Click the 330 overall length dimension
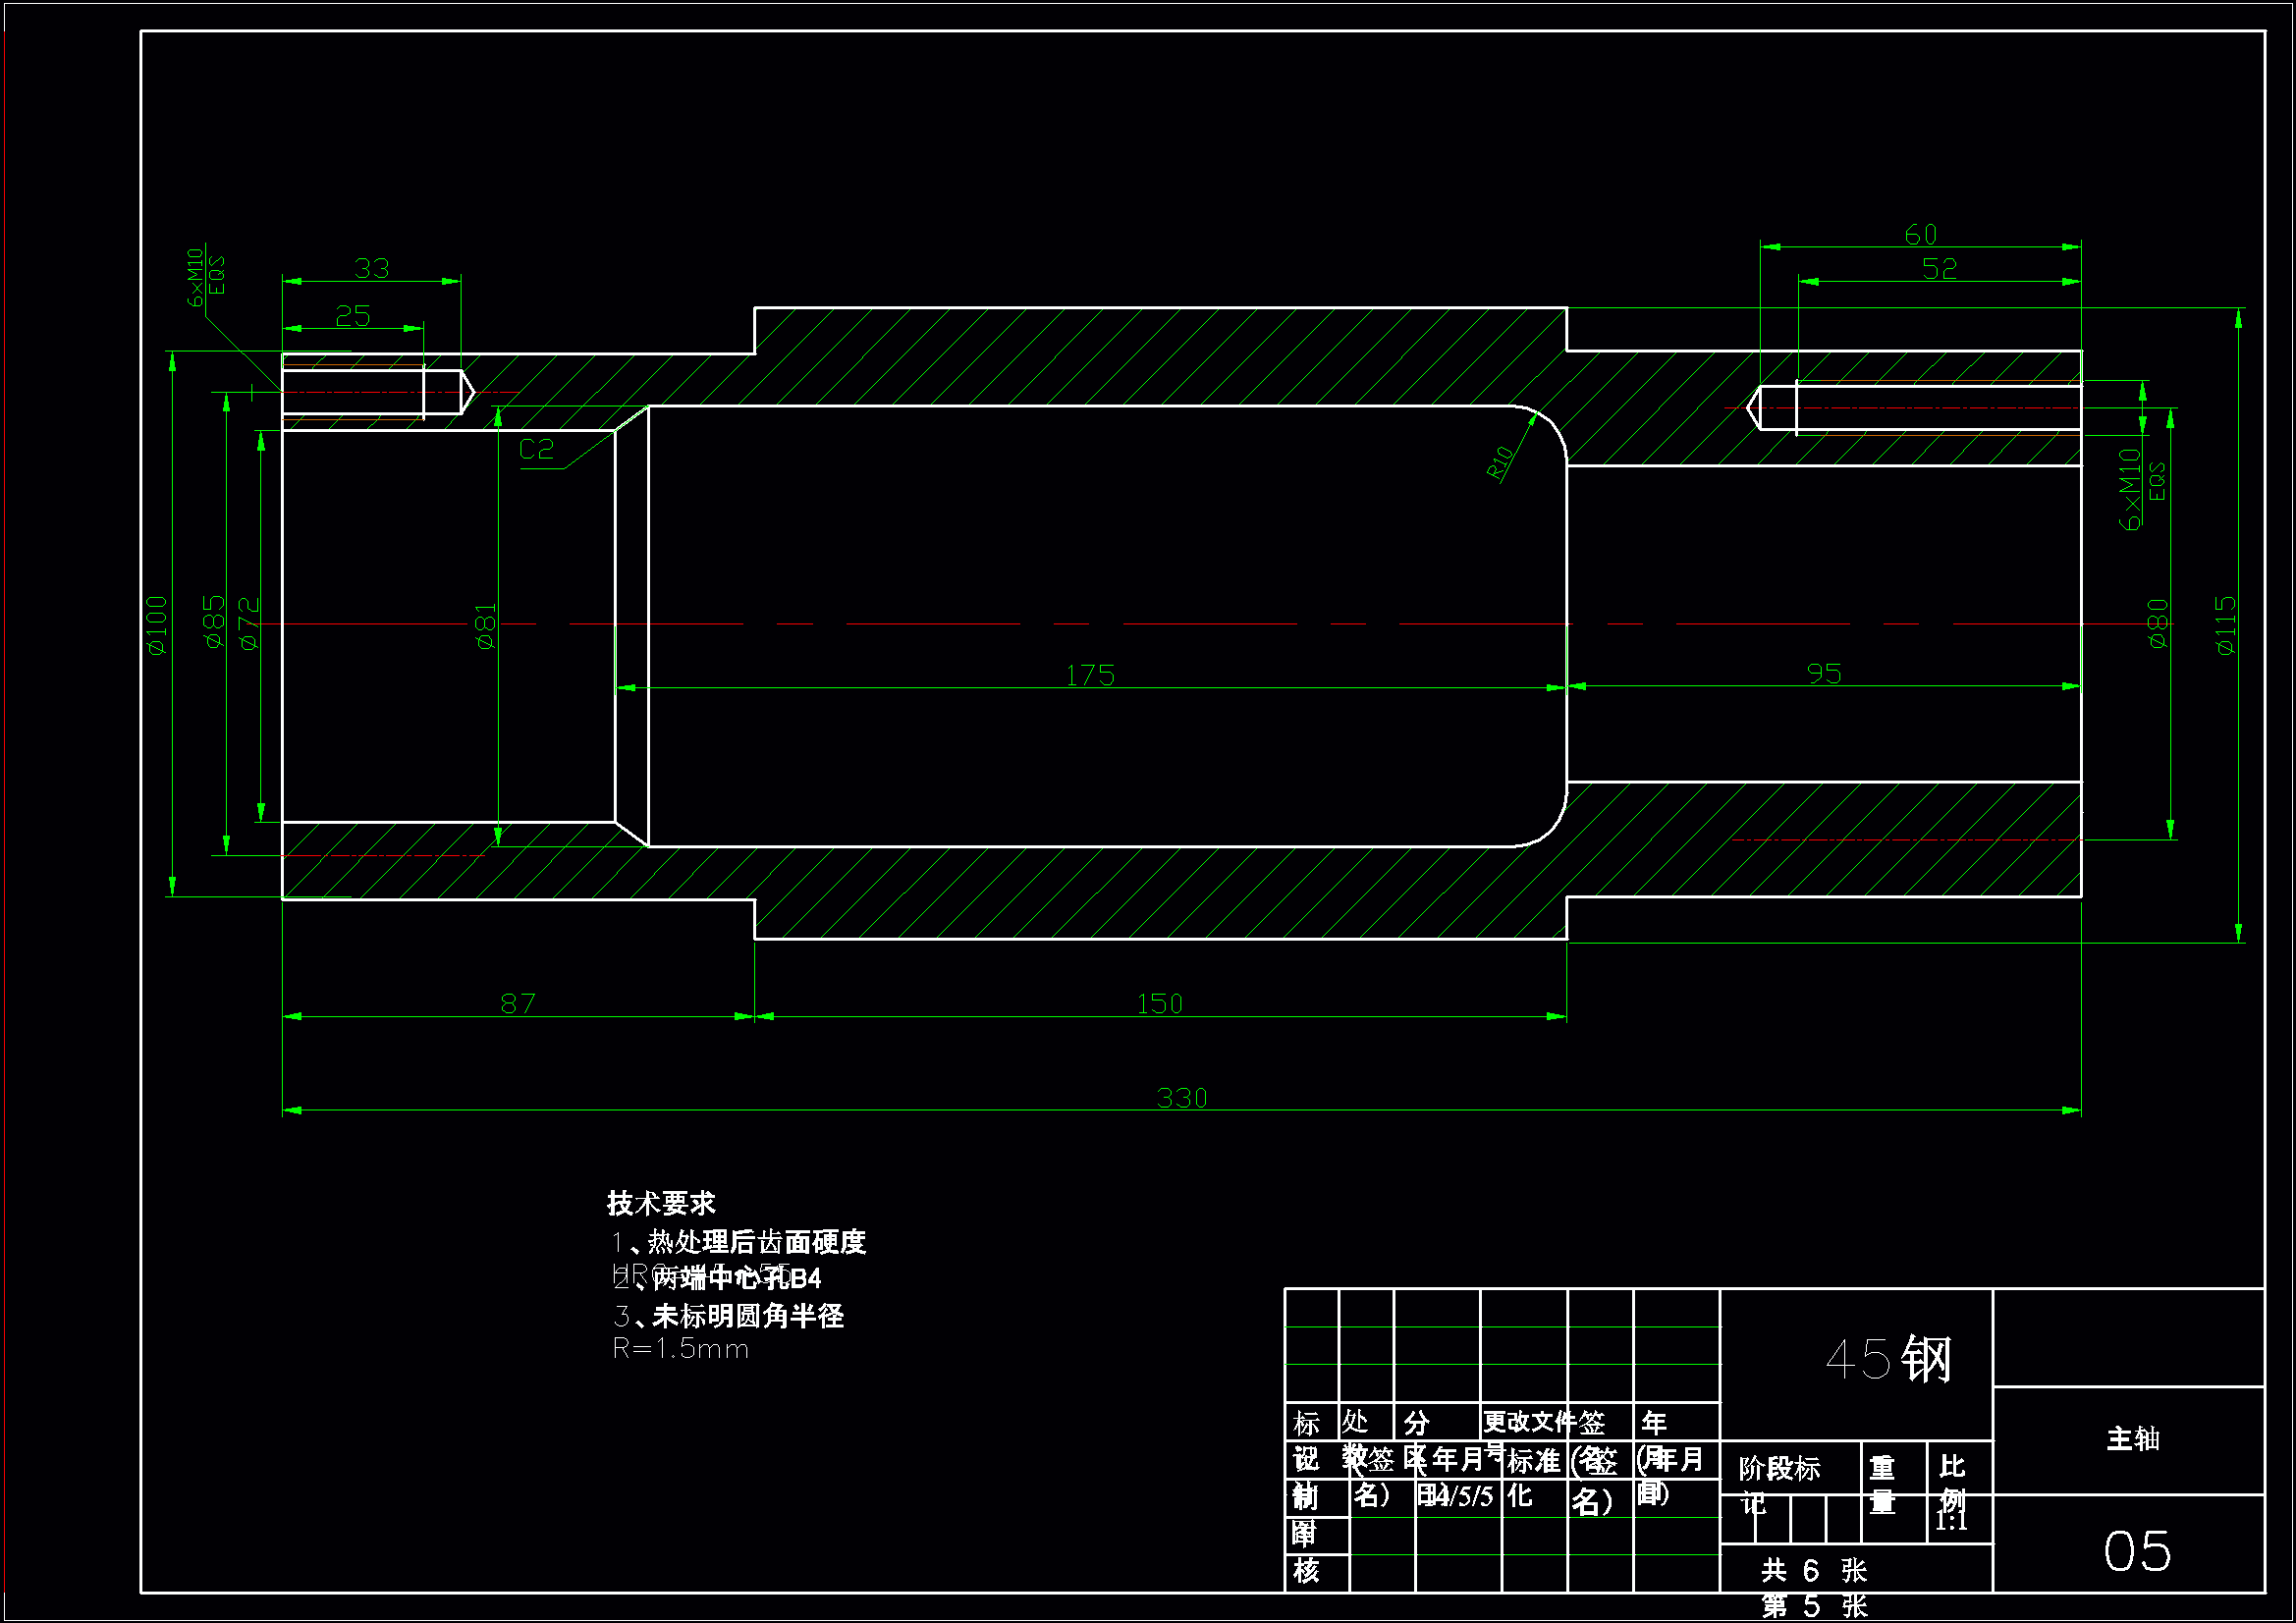The image size is (2296, 1623). (x=1181, y=1098)
